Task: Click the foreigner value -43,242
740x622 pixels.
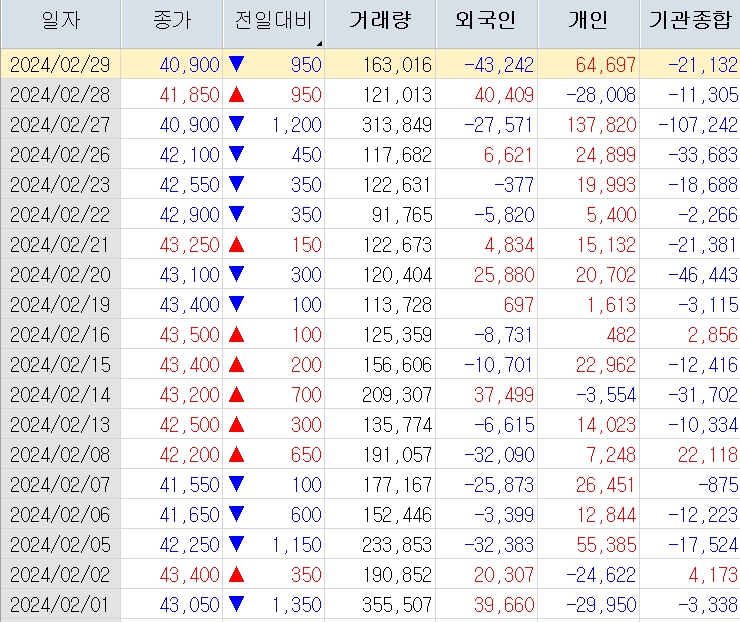Action: pos(499,65)
